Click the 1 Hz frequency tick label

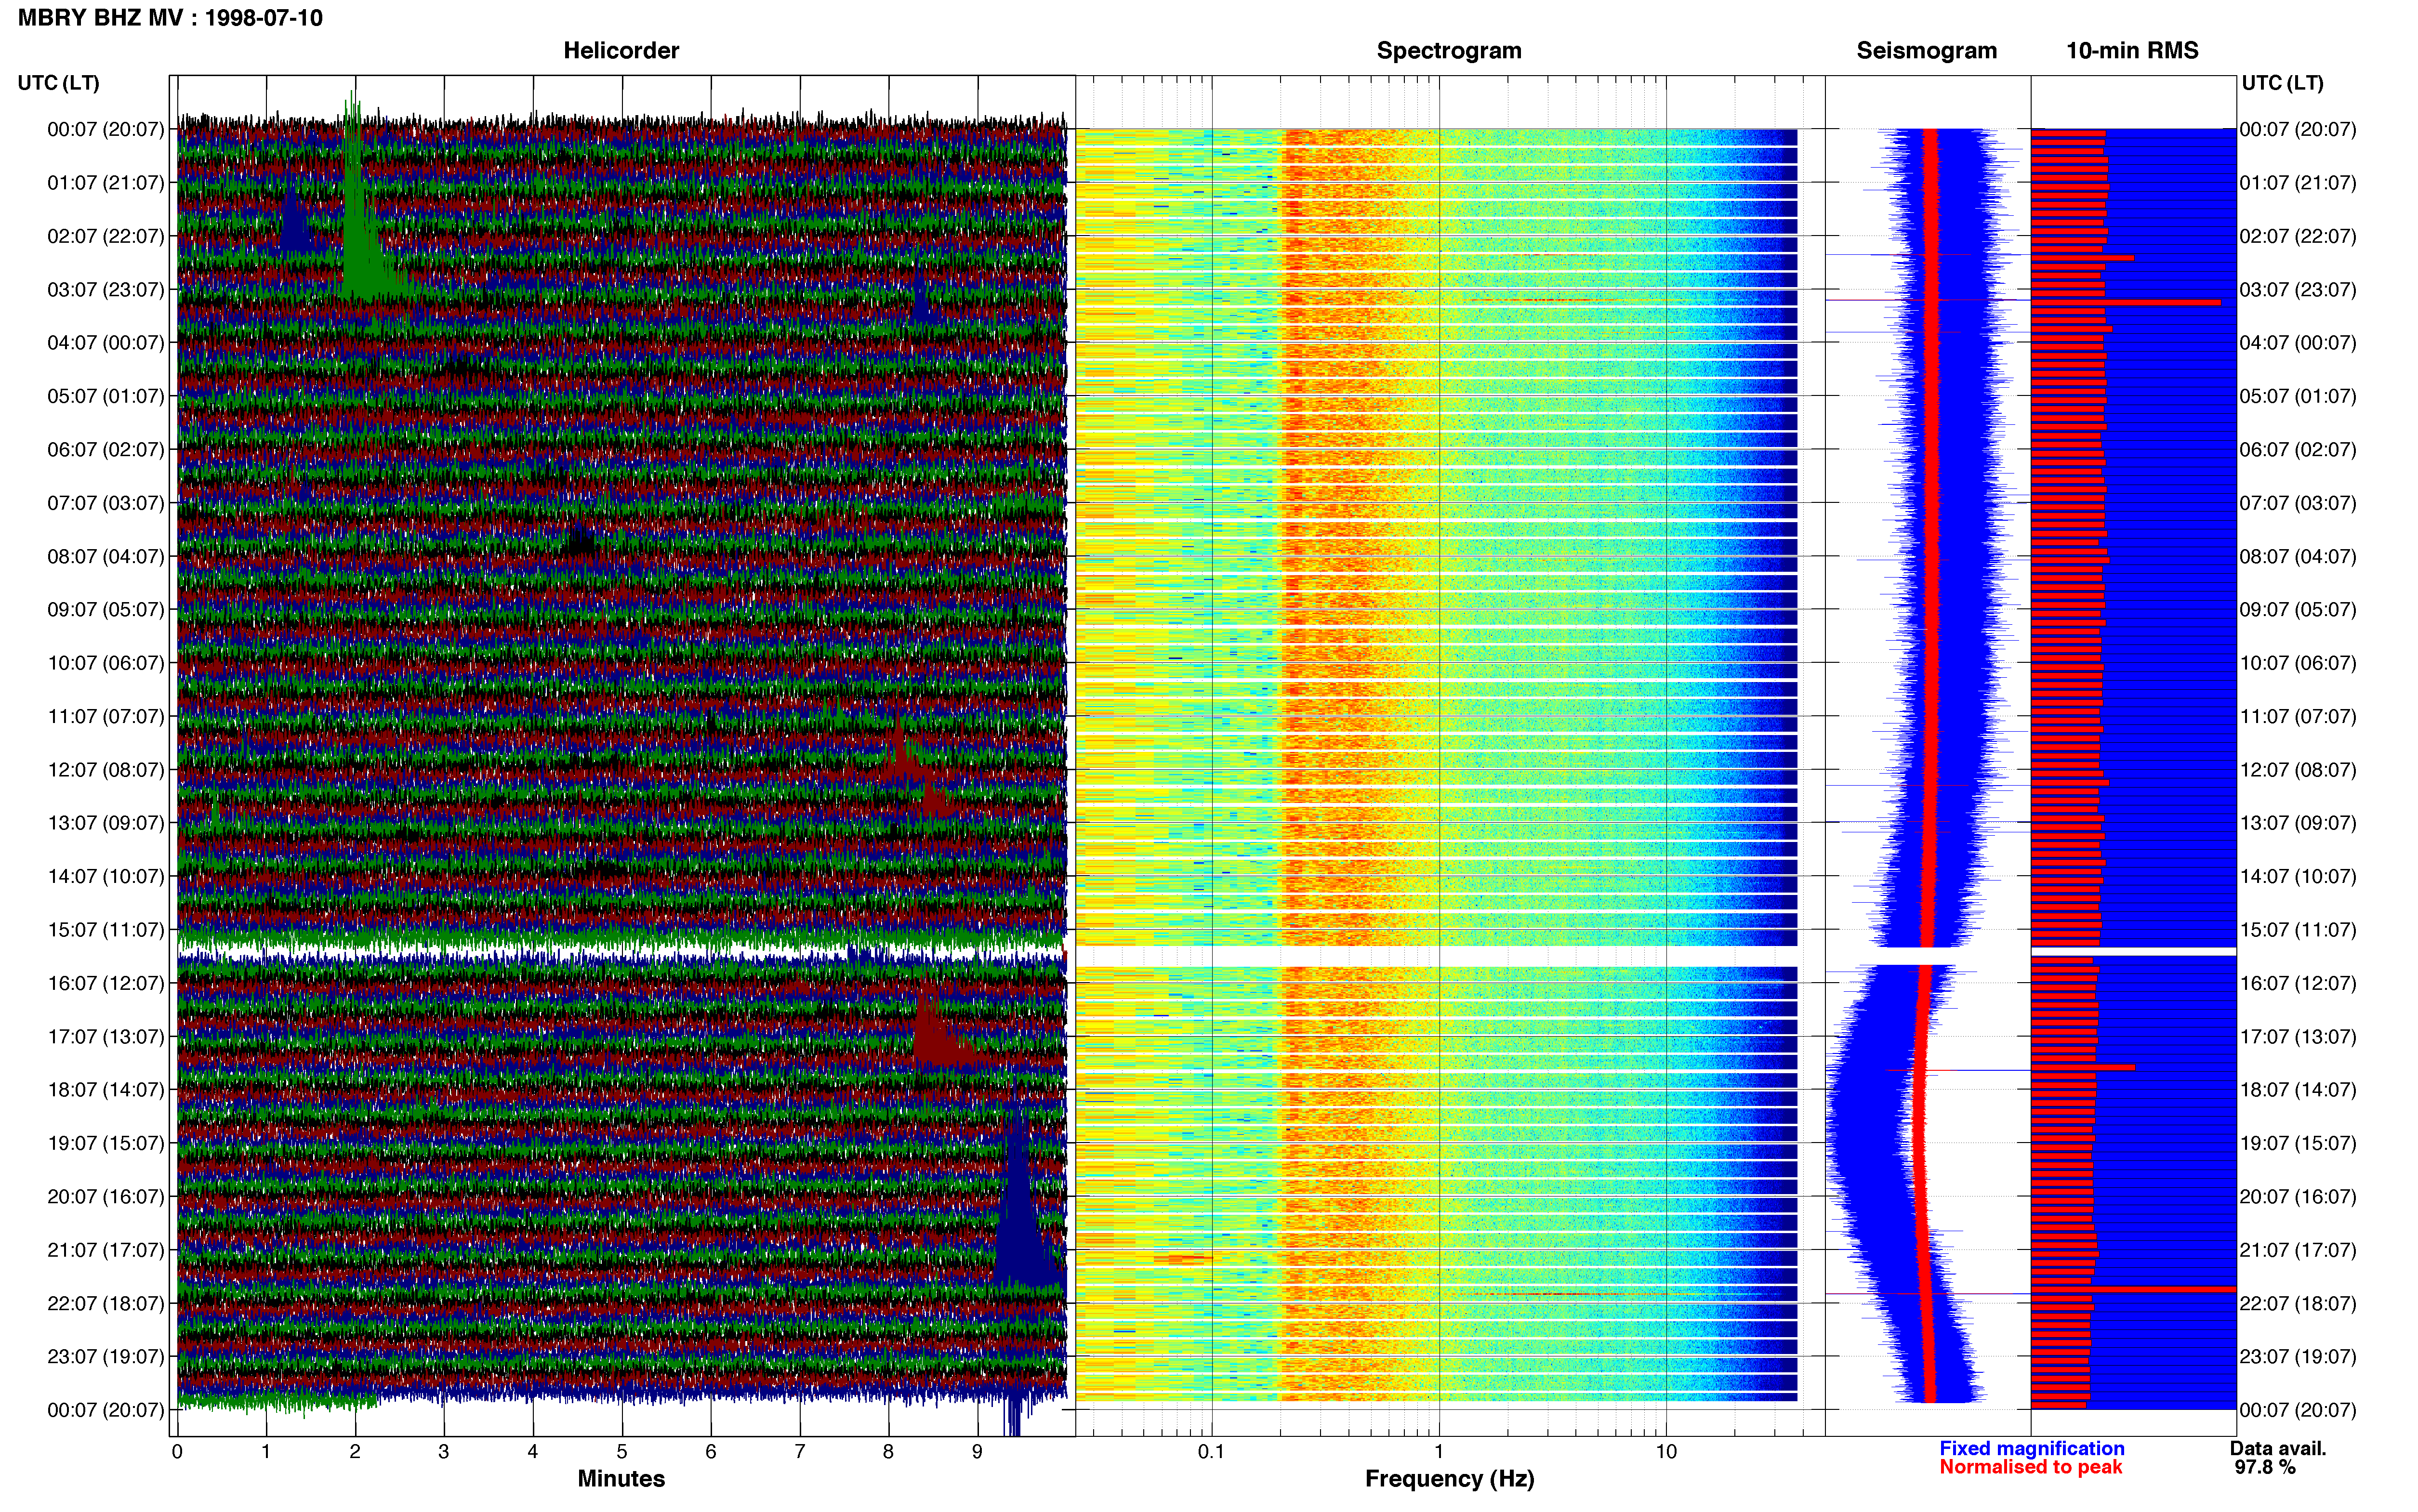(1439, 1451)
